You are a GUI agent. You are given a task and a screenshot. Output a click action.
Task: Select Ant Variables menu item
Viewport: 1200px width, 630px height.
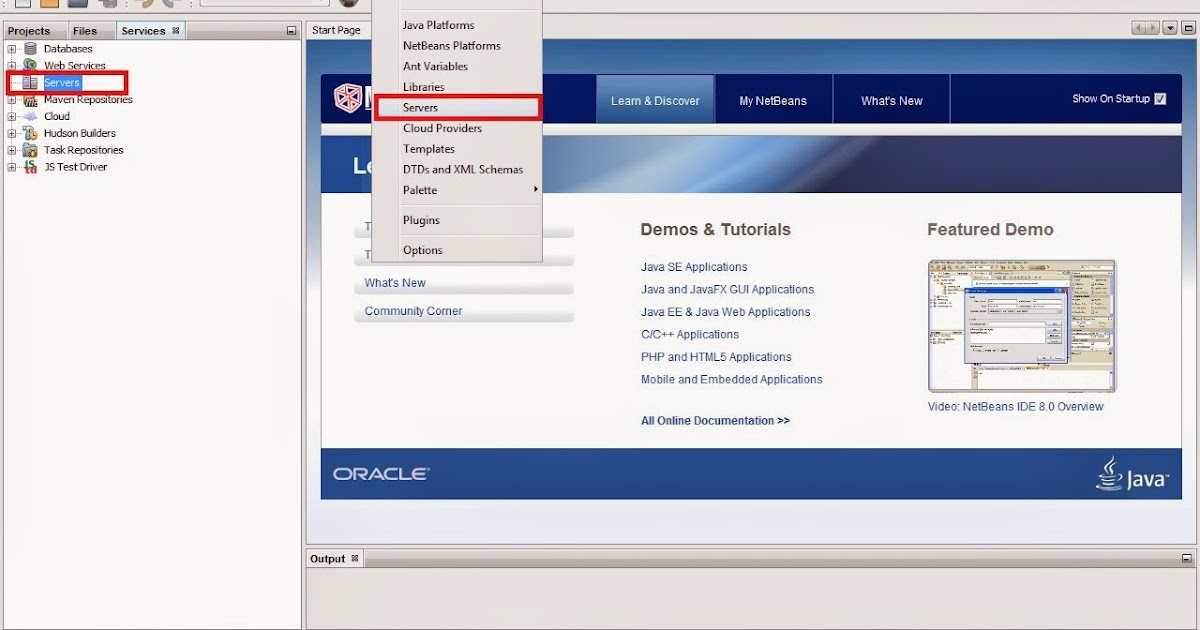pyautogui.click(x=457, y=66)
